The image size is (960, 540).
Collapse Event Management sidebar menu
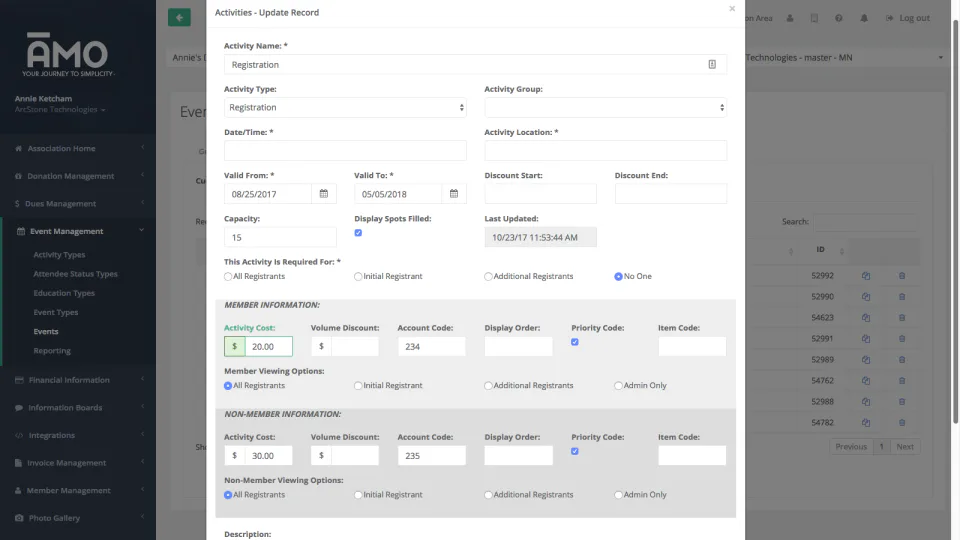tap(78, 231)
